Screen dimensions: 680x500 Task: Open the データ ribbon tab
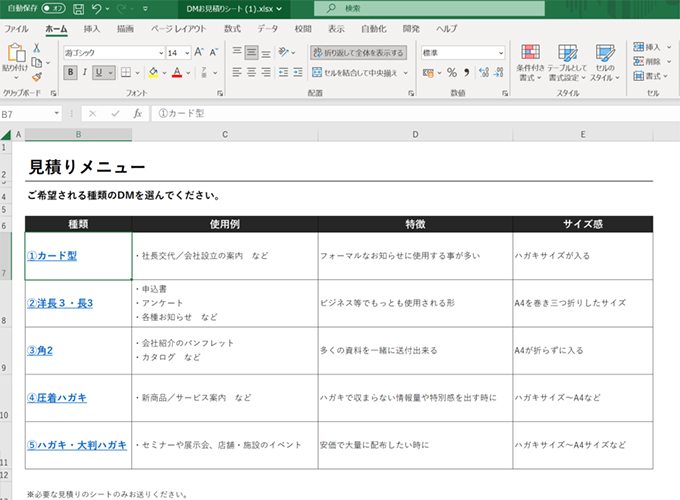click(x=268, y=29)
